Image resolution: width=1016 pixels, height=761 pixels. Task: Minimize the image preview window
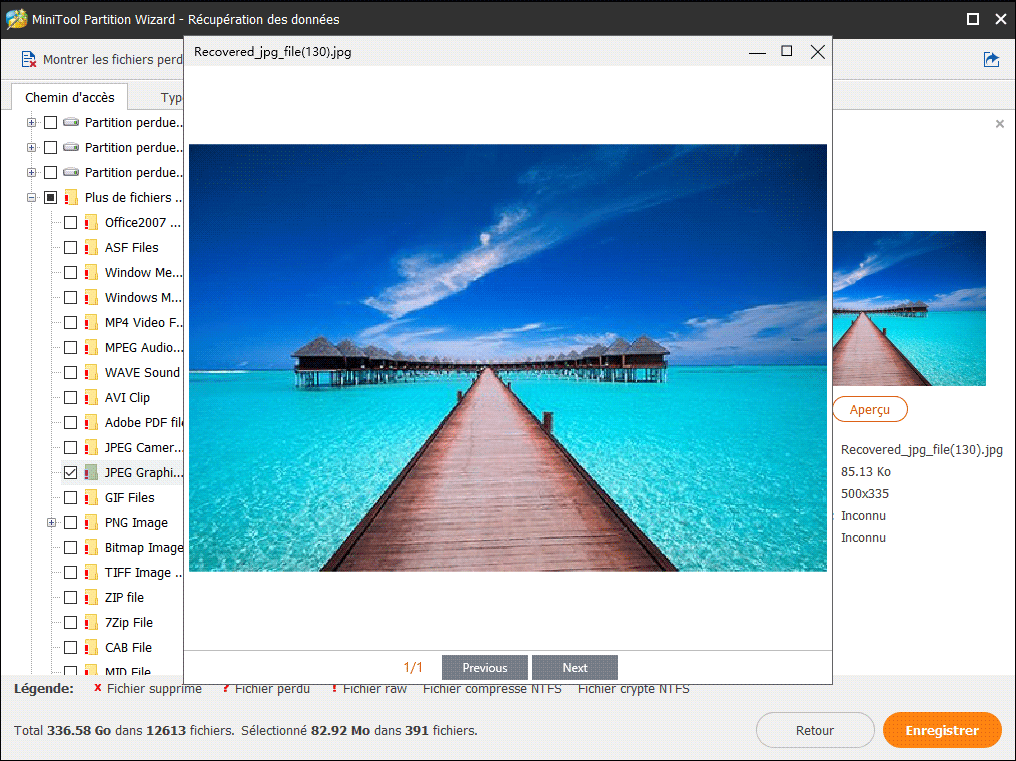tap(757, 53)
